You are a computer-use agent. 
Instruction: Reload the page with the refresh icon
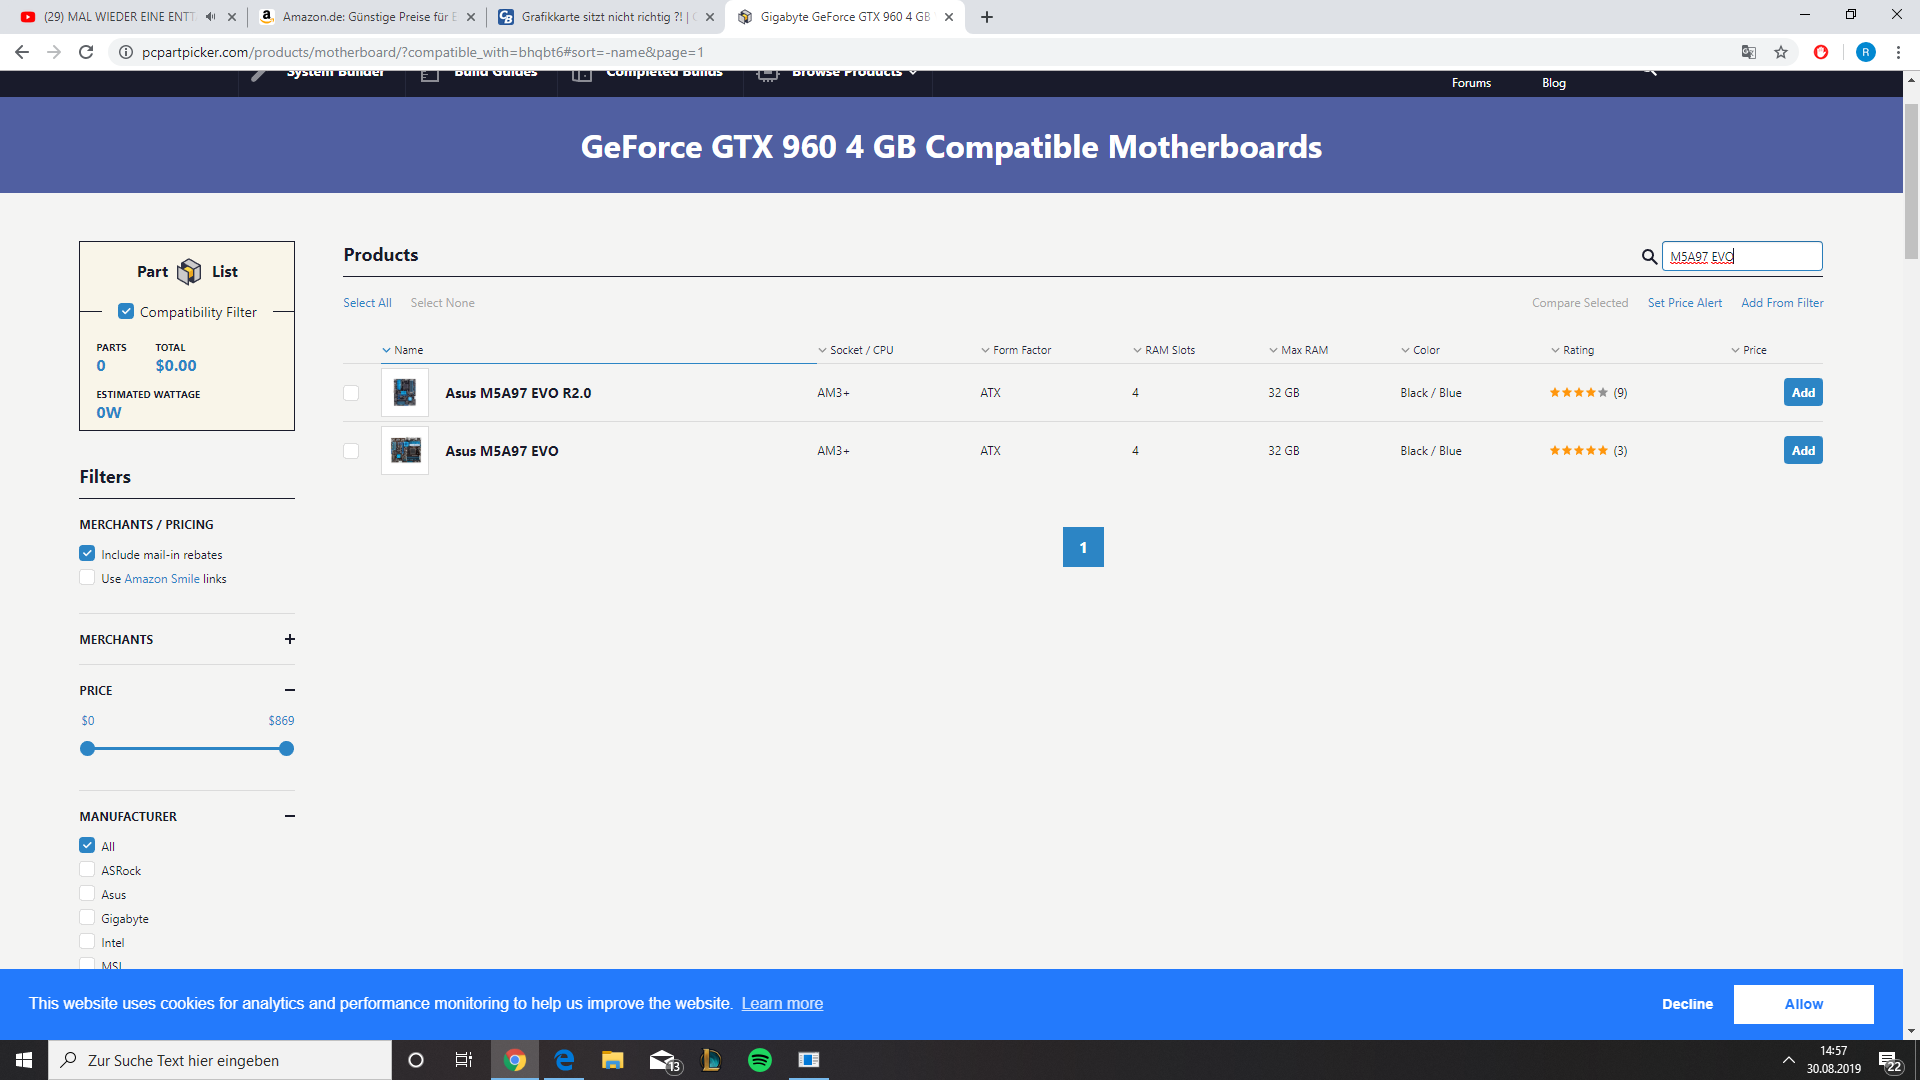point(86,52)
